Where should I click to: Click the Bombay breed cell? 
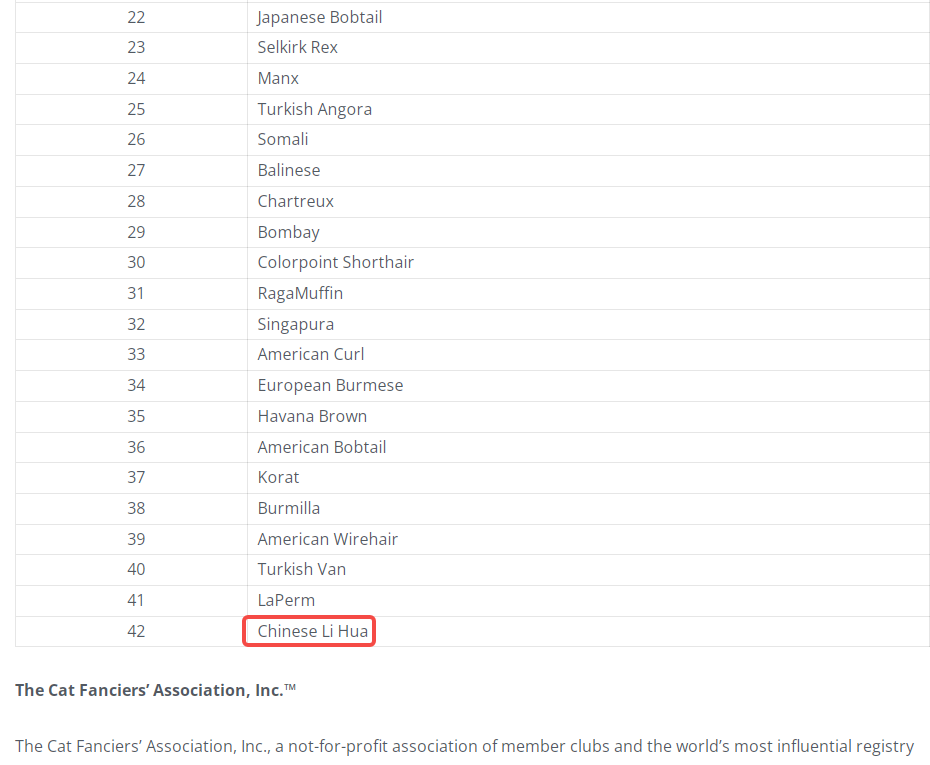(x=288, y=232)
